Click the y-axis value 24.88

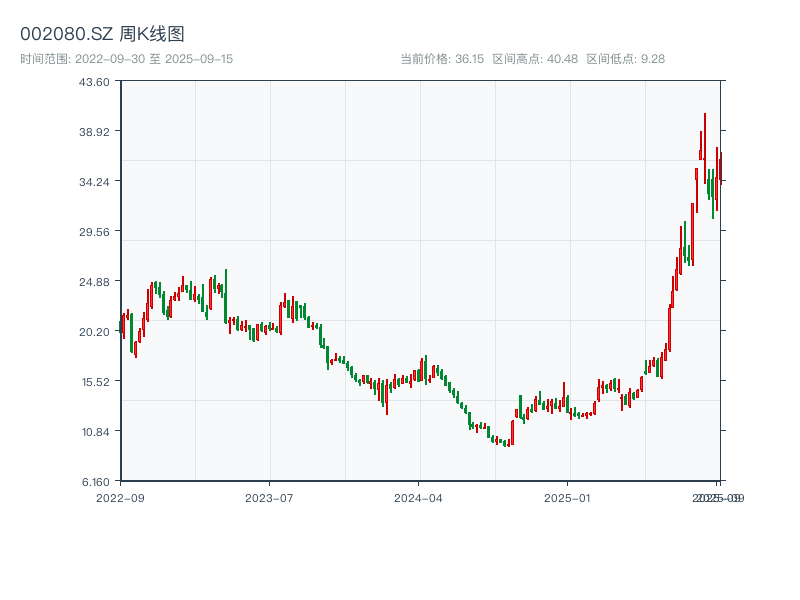(94, 282)
